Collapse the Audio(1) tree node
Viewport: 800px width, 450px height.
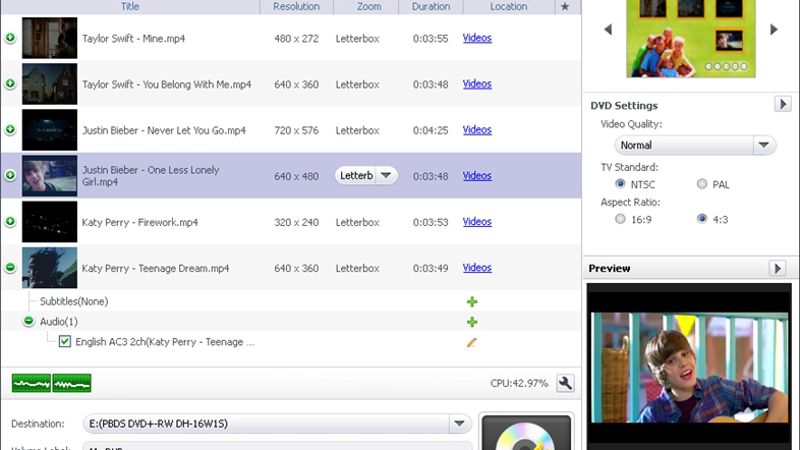pos(29,321)
